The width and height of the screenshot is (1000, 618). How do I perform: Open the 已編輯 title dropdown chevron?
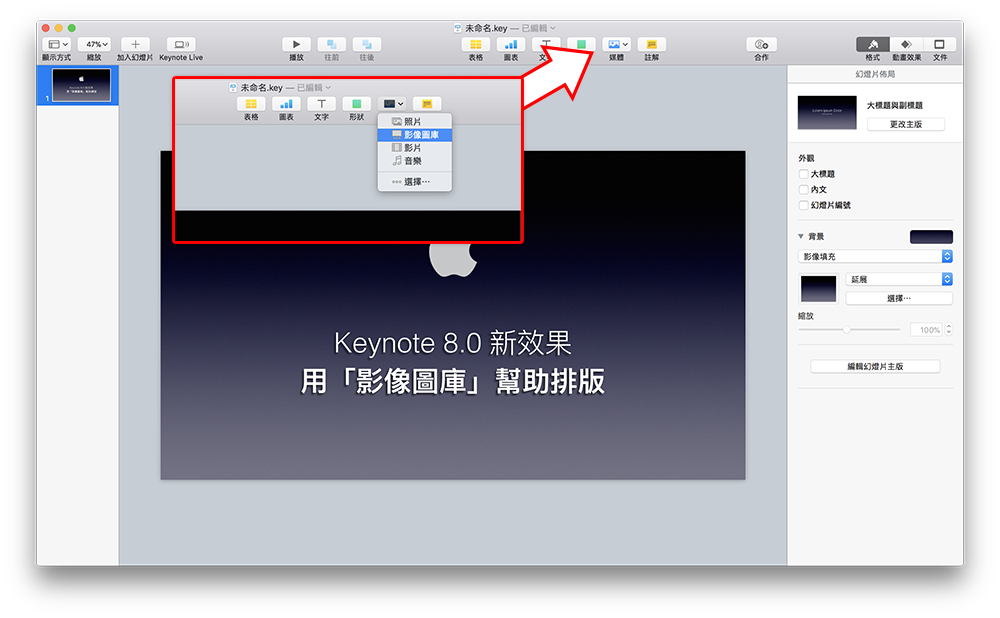pos(553,28)
